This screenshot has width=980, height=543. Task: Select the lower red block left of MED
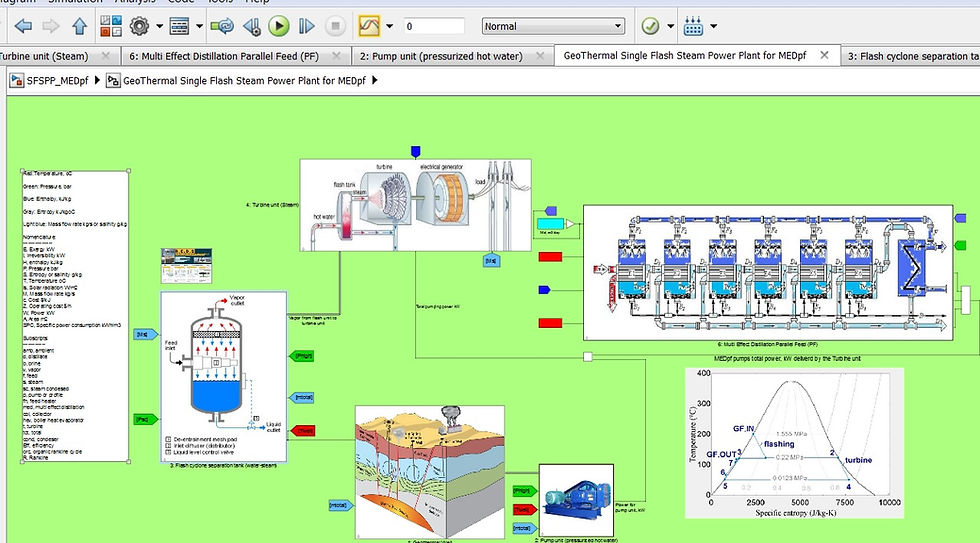[x=551, y=323]
